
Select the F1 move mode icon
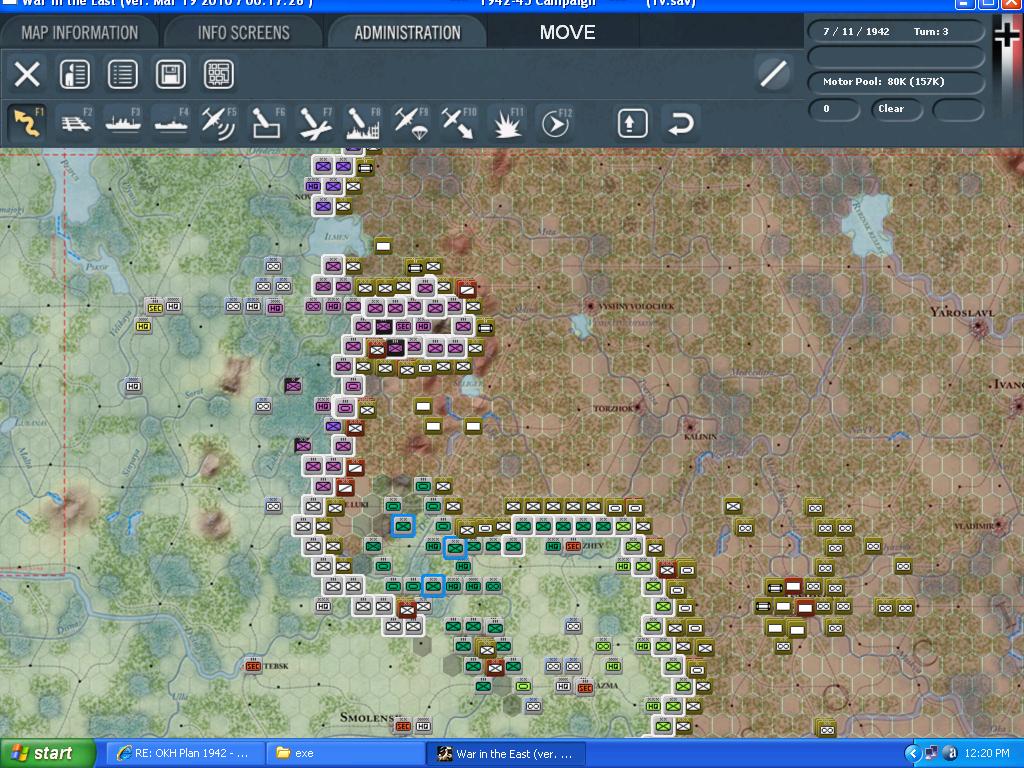pos(27,123)
